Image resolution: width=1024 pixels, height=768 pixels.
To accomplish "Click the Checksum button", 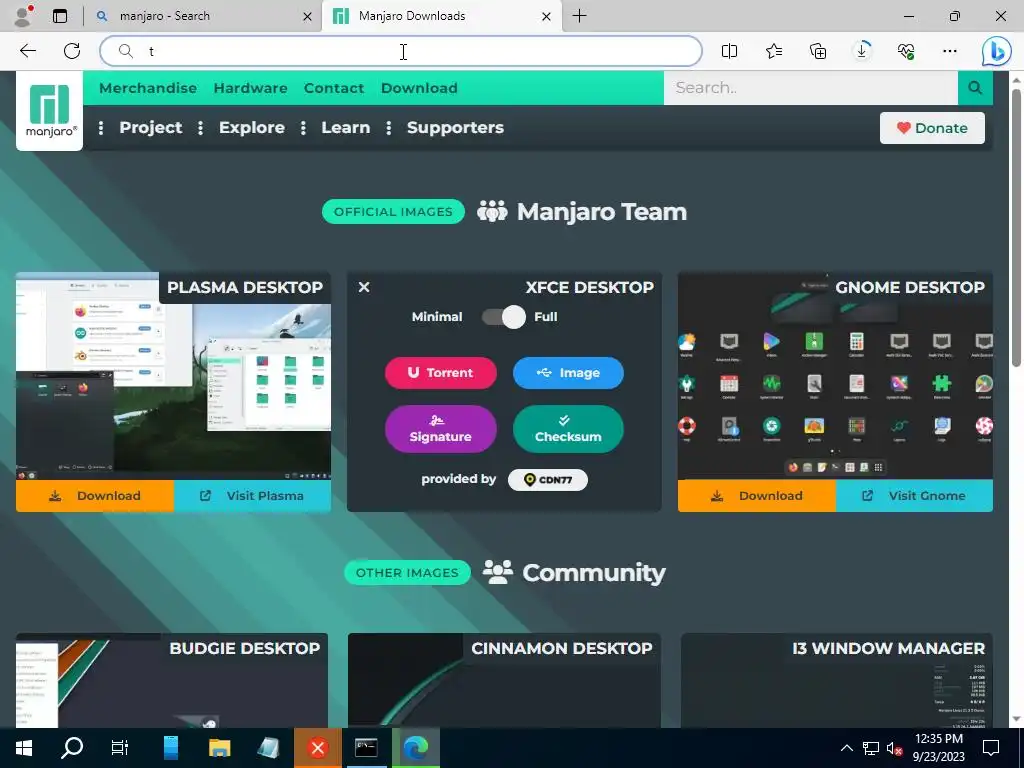I will pos(568,429).
